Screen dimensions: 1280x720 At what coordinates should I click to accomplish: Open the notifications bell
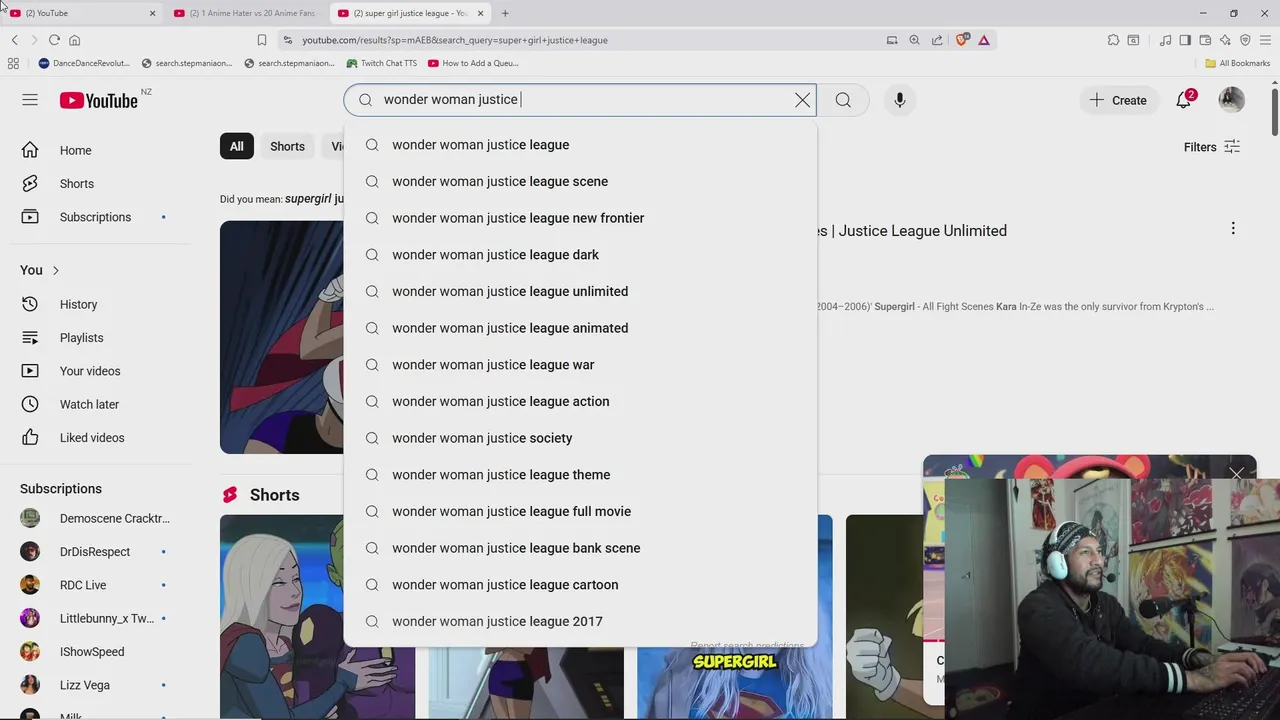point(1184,100)
